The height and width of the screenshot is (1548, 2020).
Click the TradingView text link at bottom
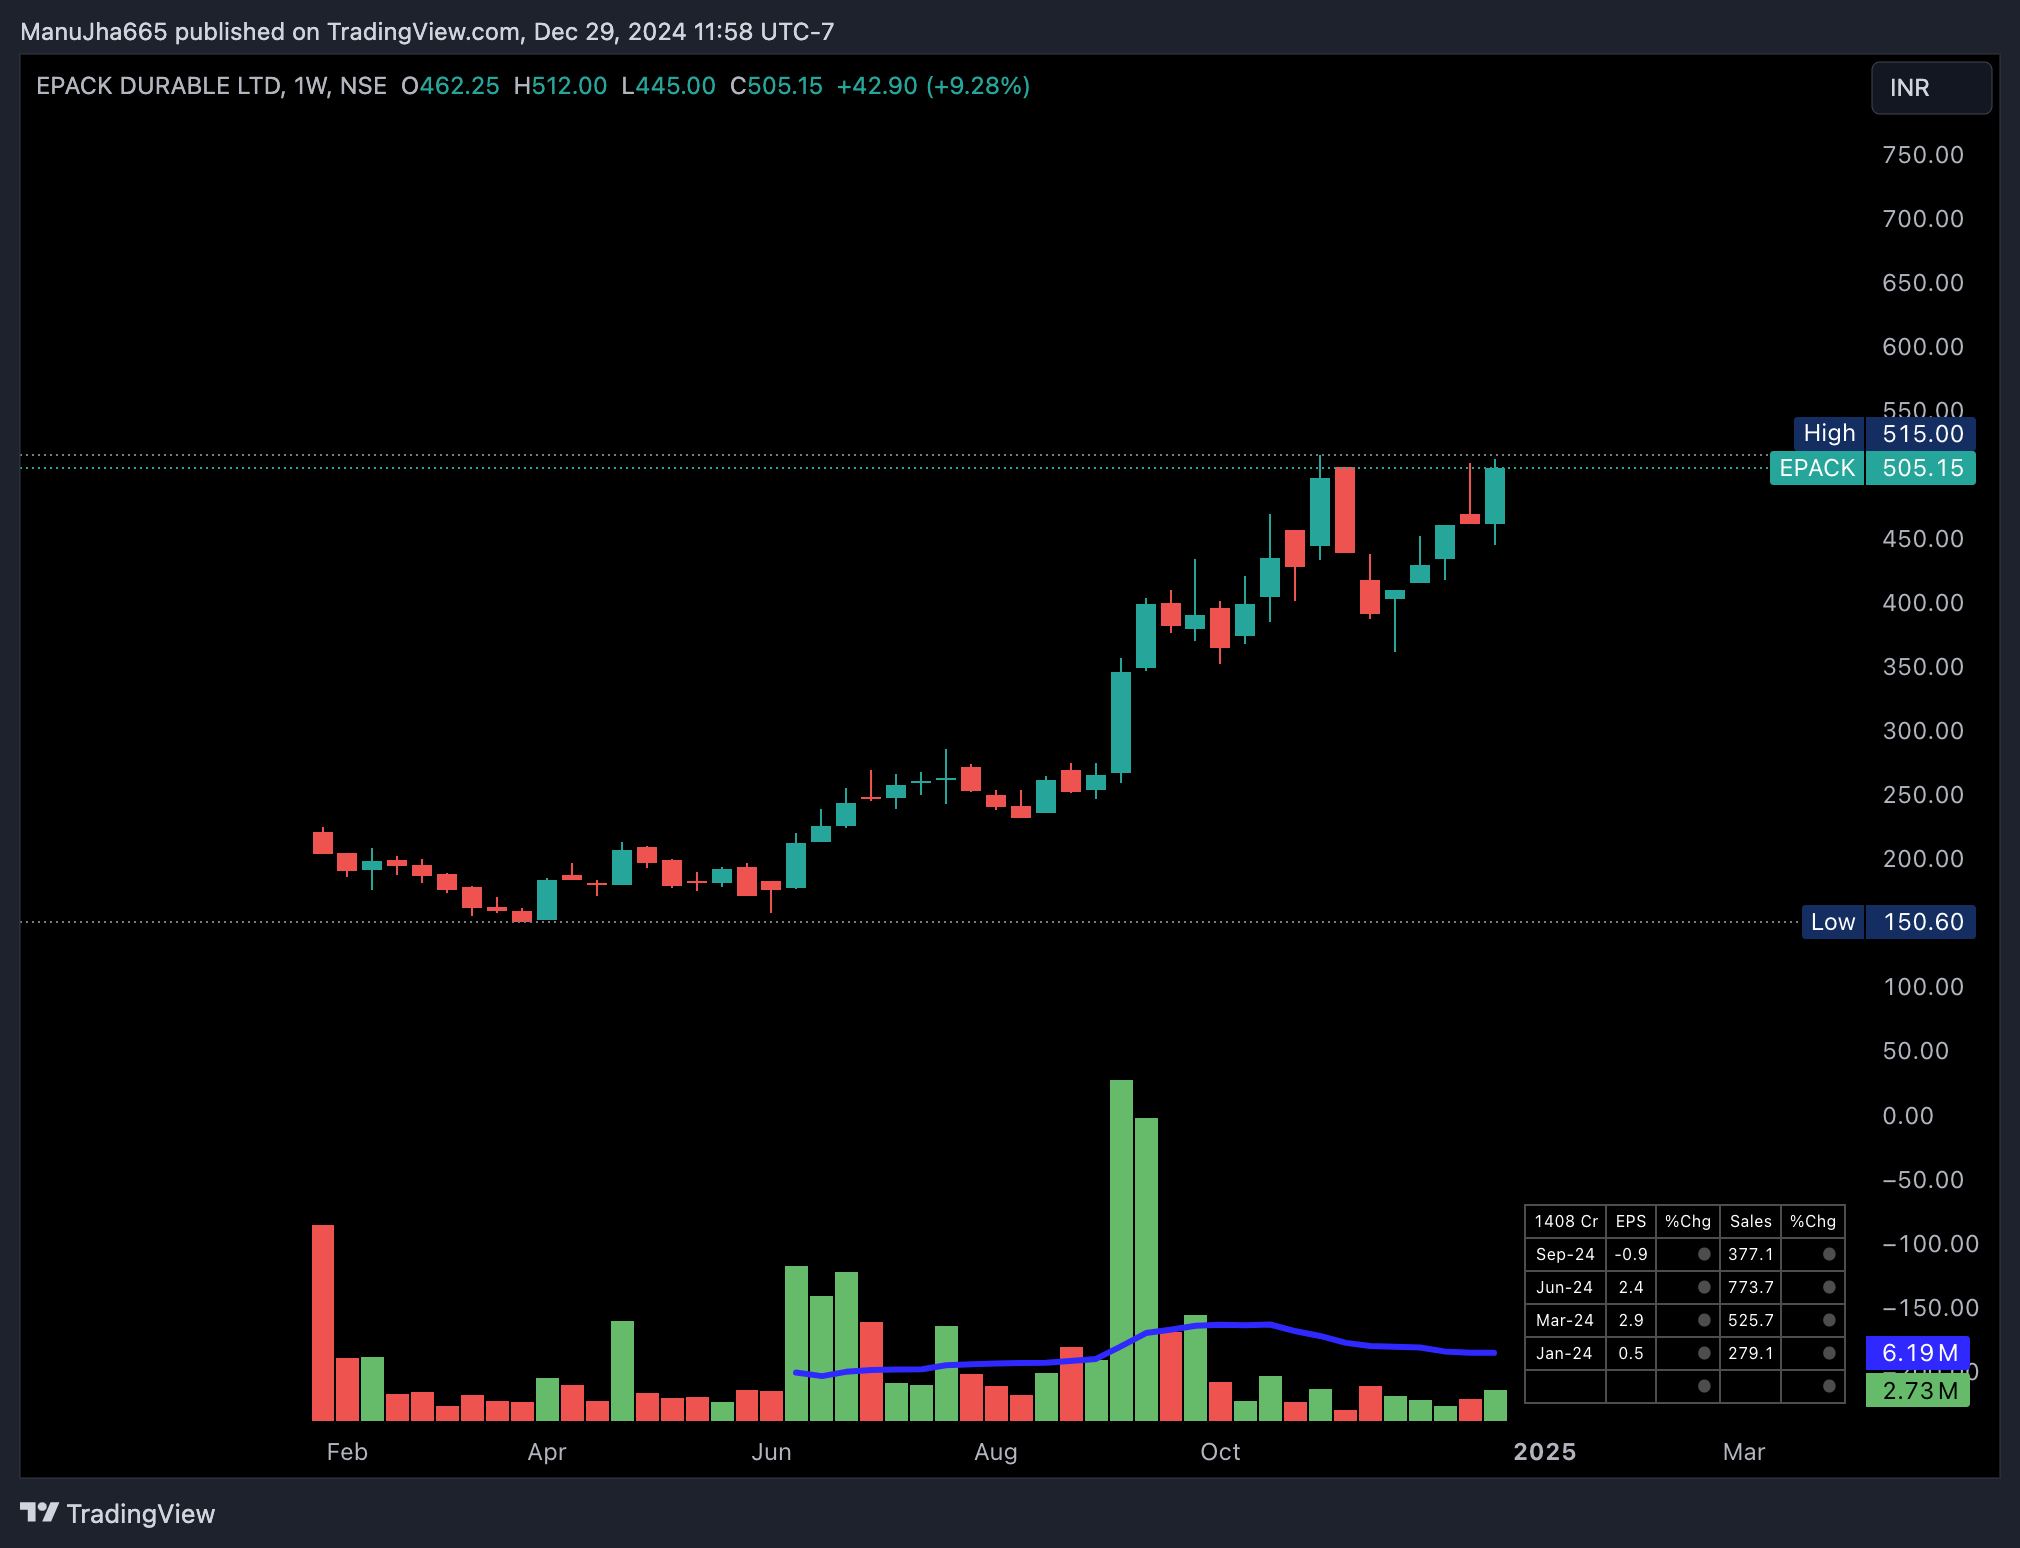click(x=141, y=1514)
